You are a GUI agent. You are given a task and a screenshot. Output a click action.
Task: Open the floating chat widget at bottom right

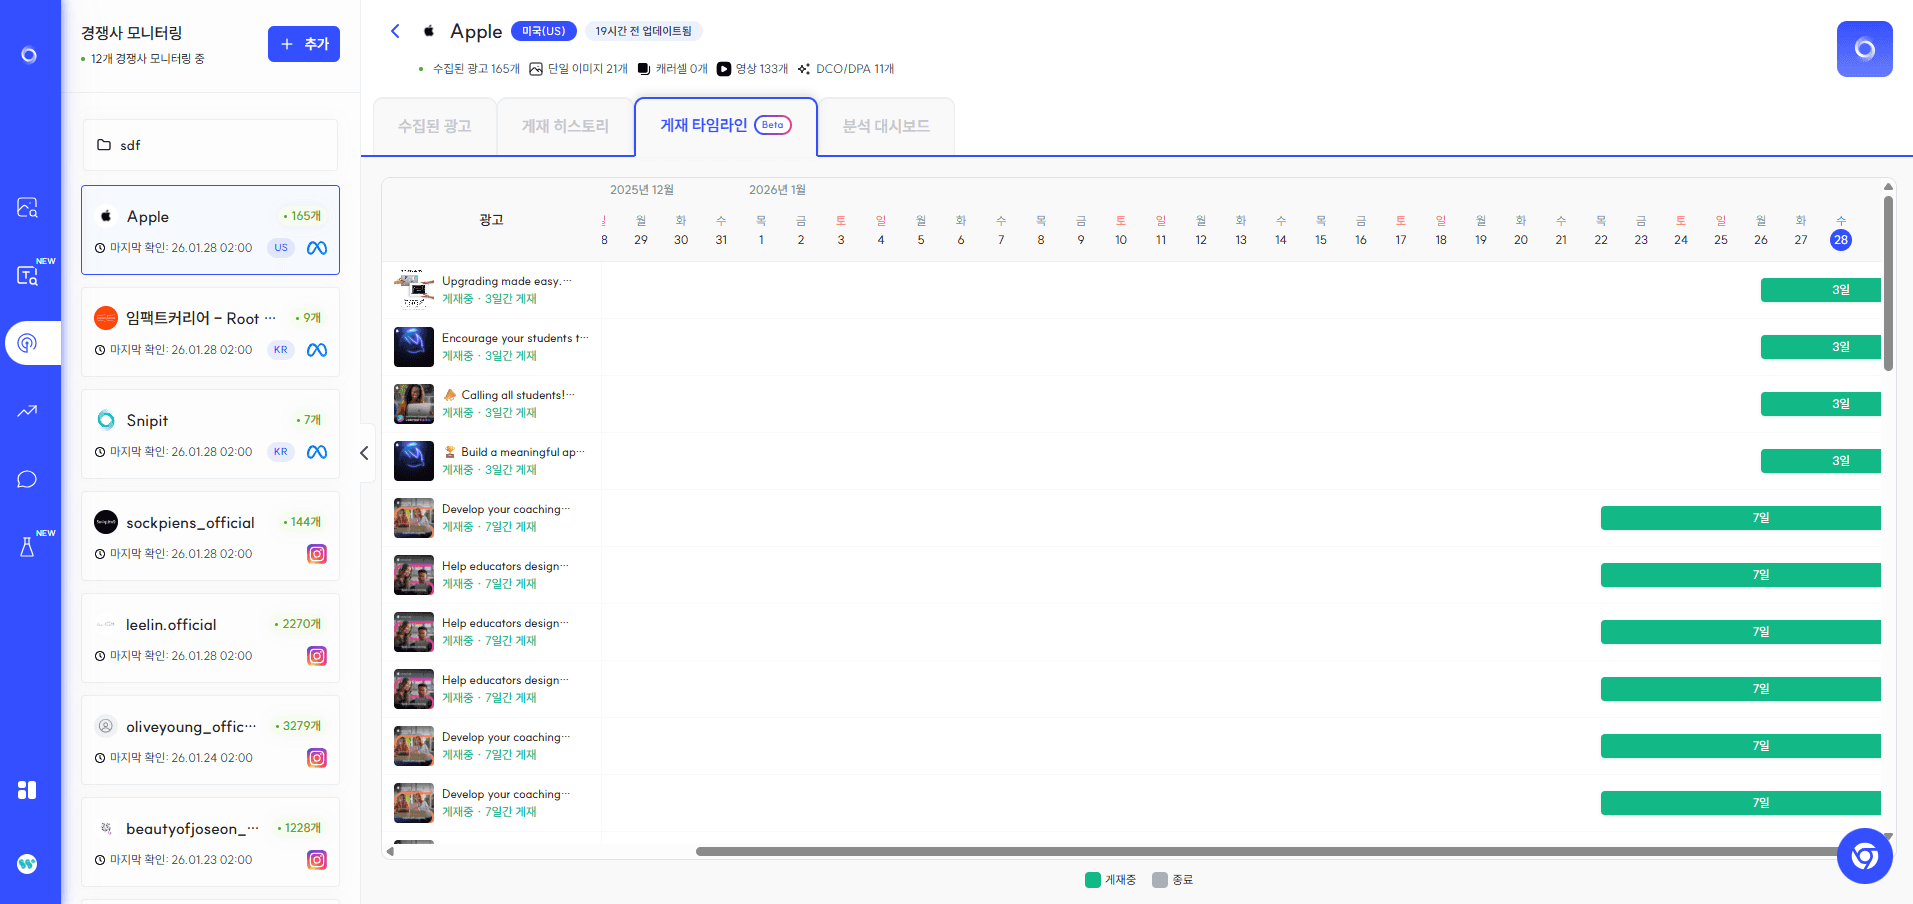1864,856
